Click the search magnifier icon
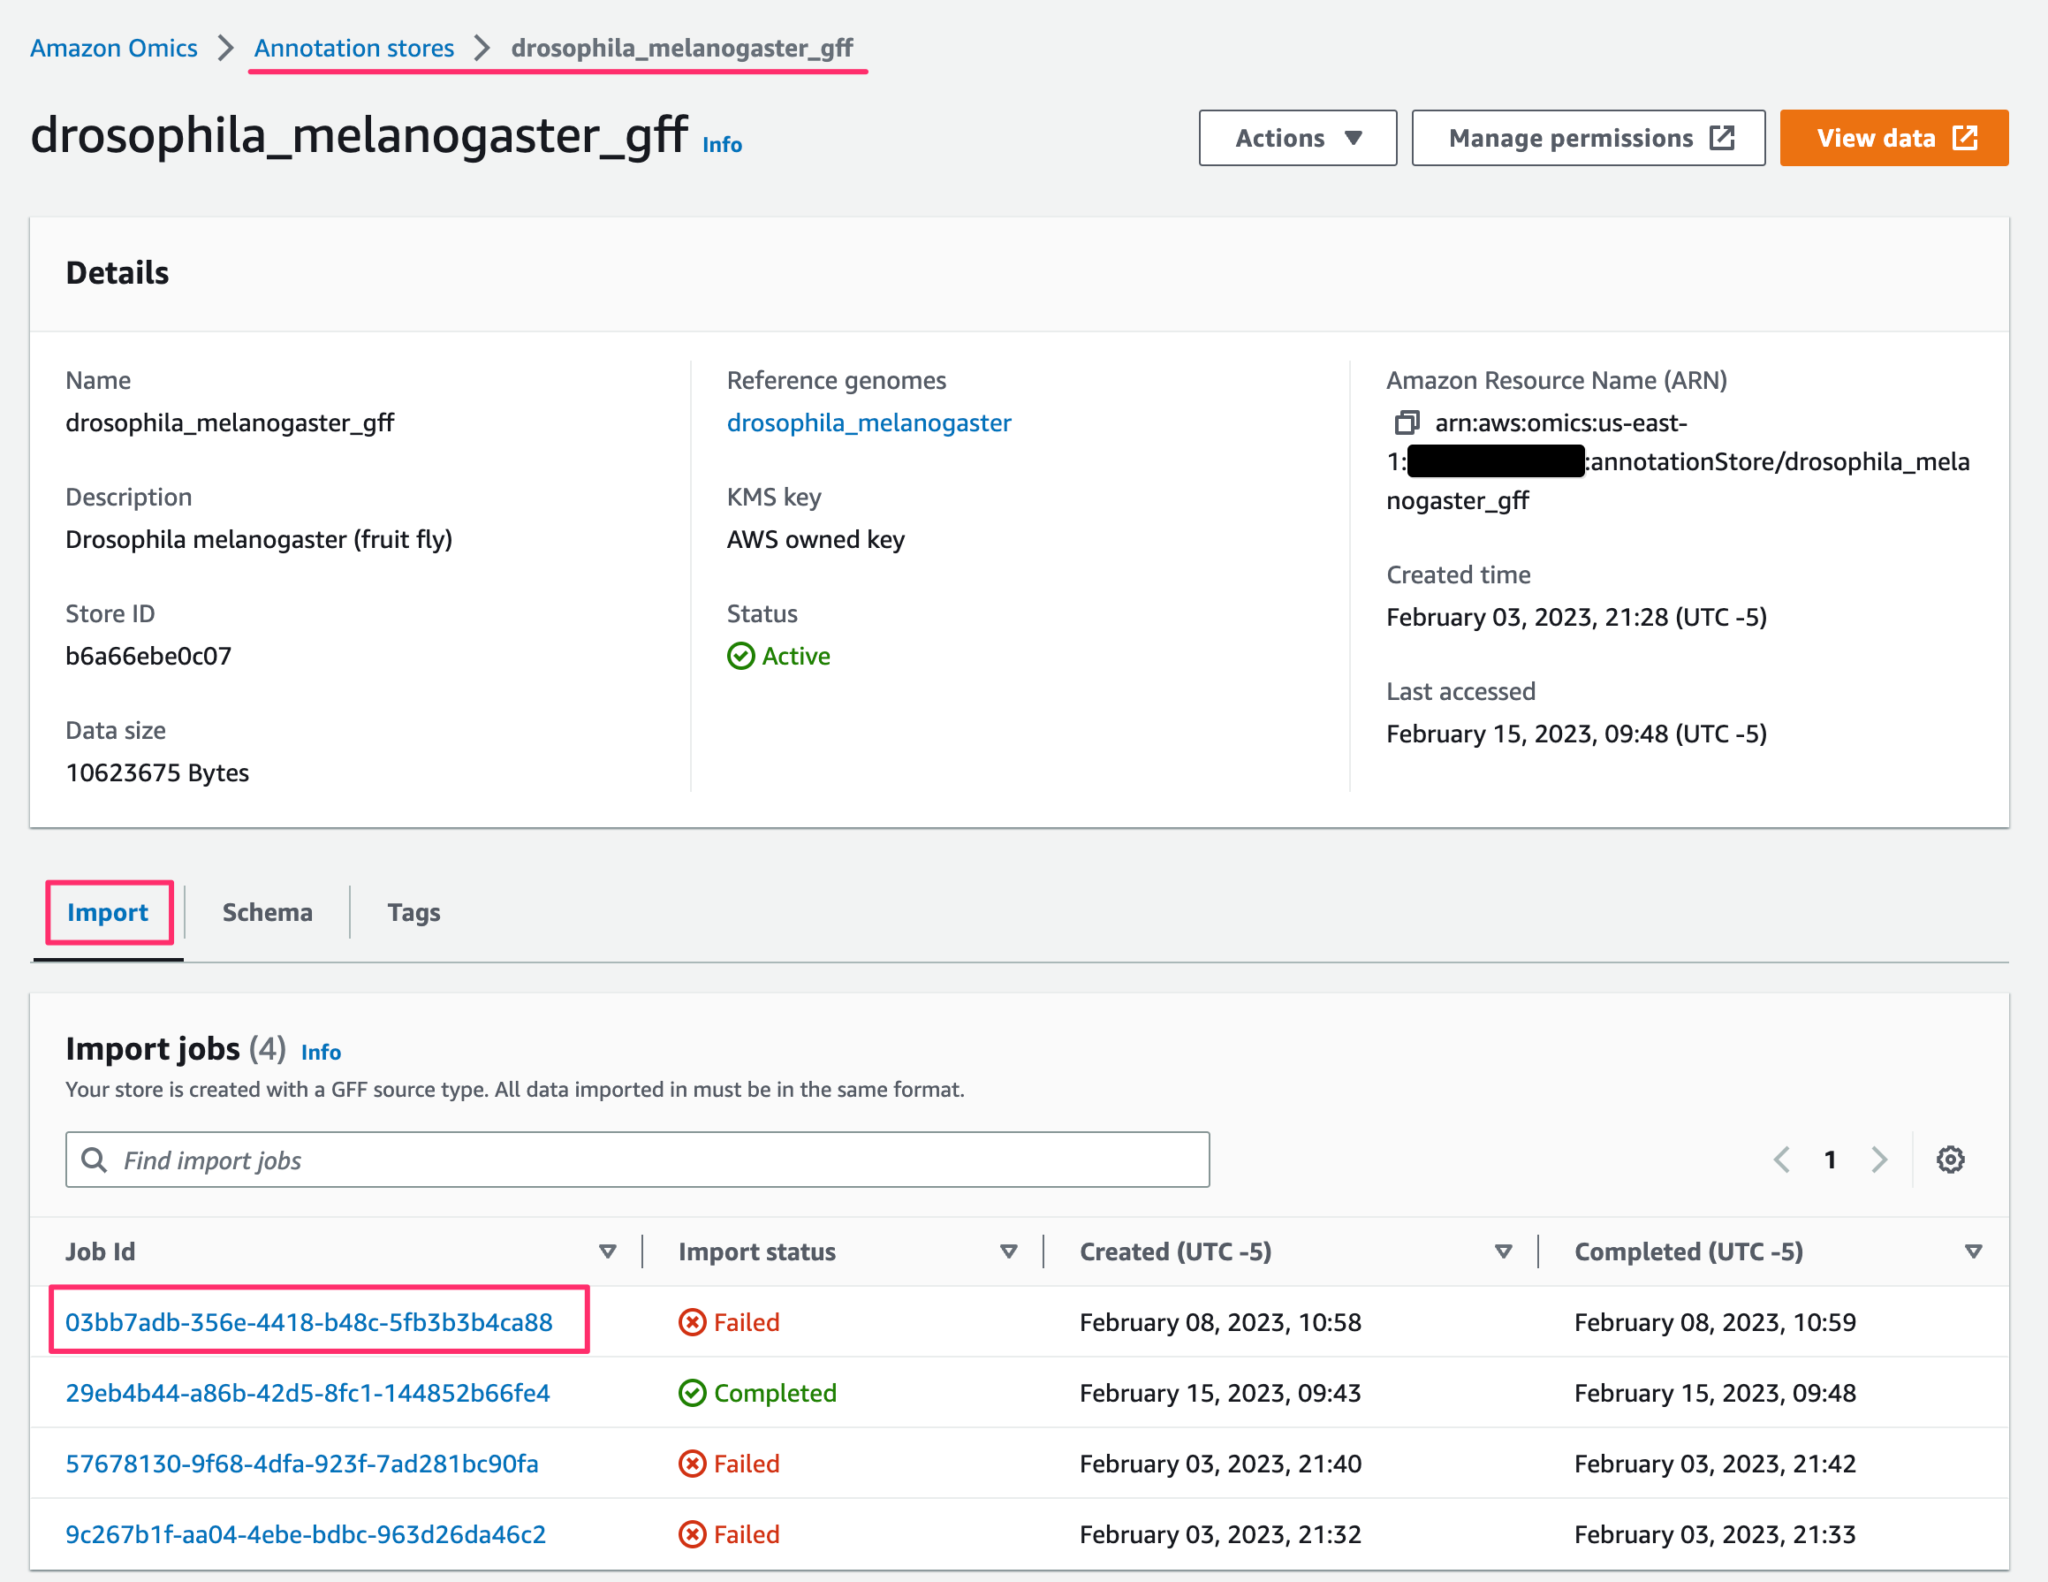 94,1160
